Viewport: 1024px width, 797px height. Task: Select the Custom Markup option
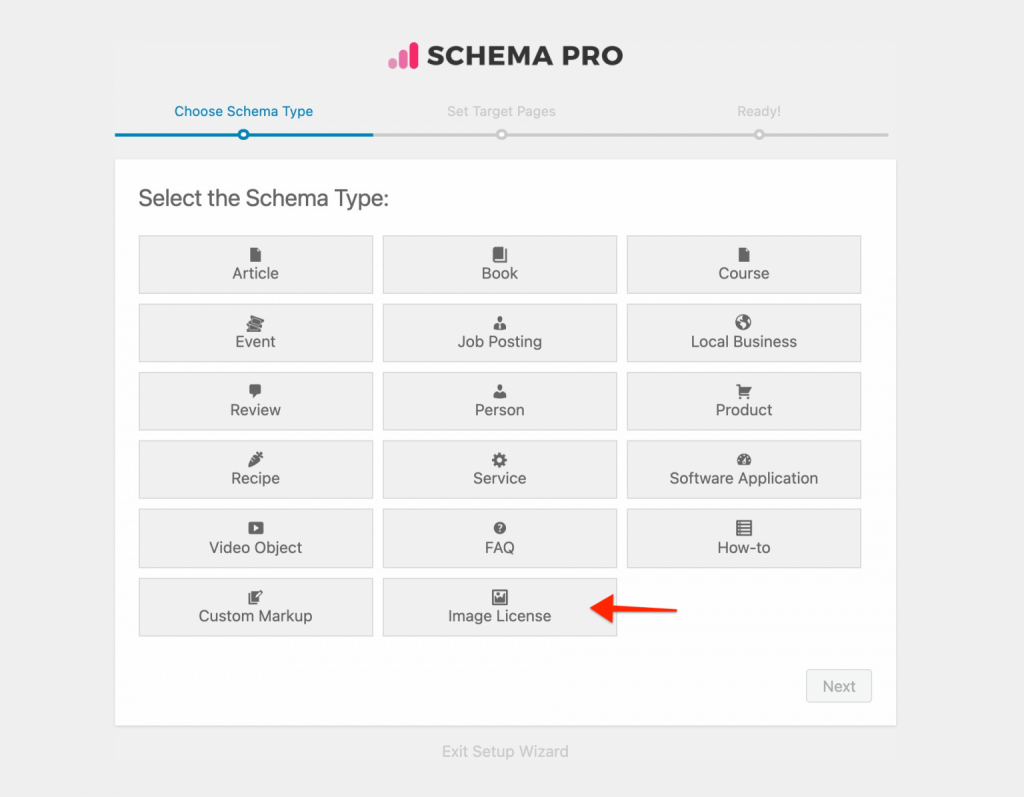(x=255, y=607)
